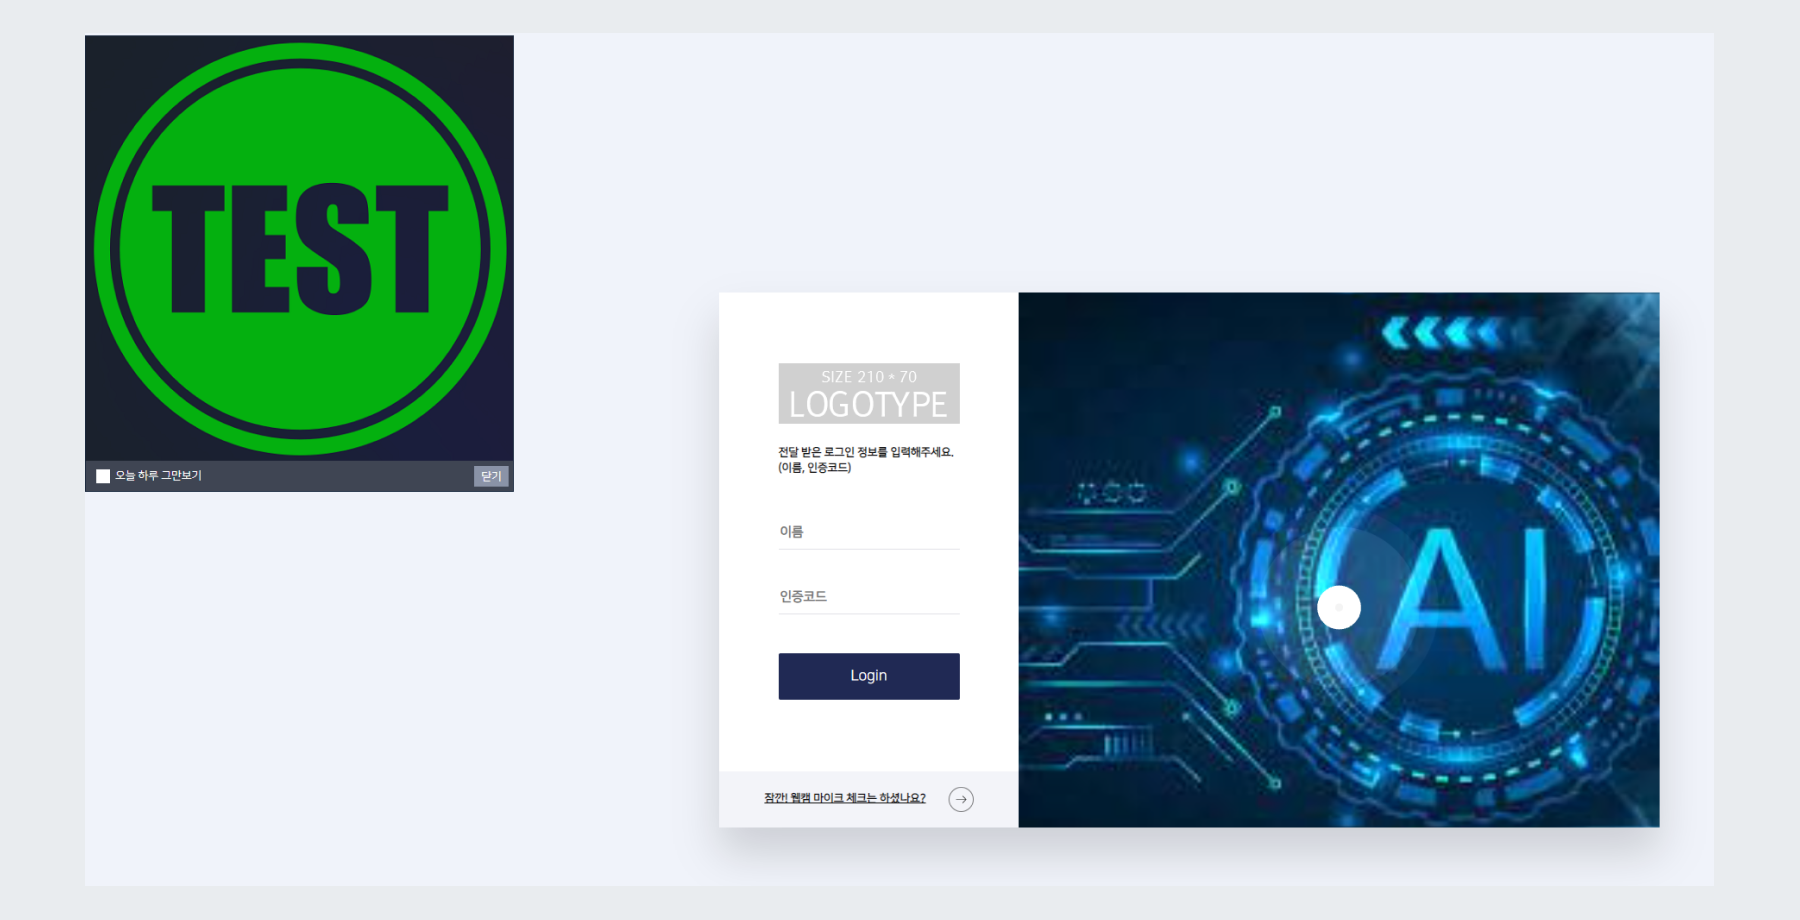This screenshot has height=920, width=1800.
Task: Open the 웹캠 마이크 체크 link
Action: (x=845, y=798)
